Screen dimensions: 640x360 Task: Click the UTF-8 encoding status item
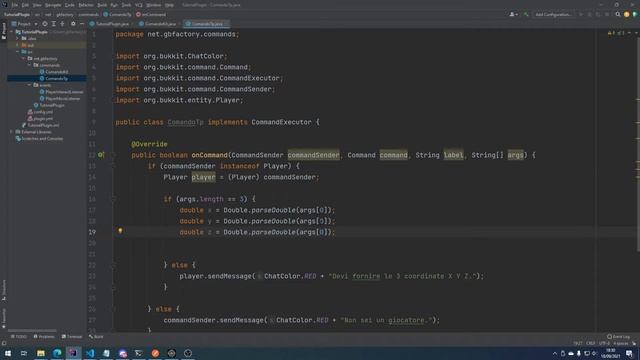[x=604, y=343]
